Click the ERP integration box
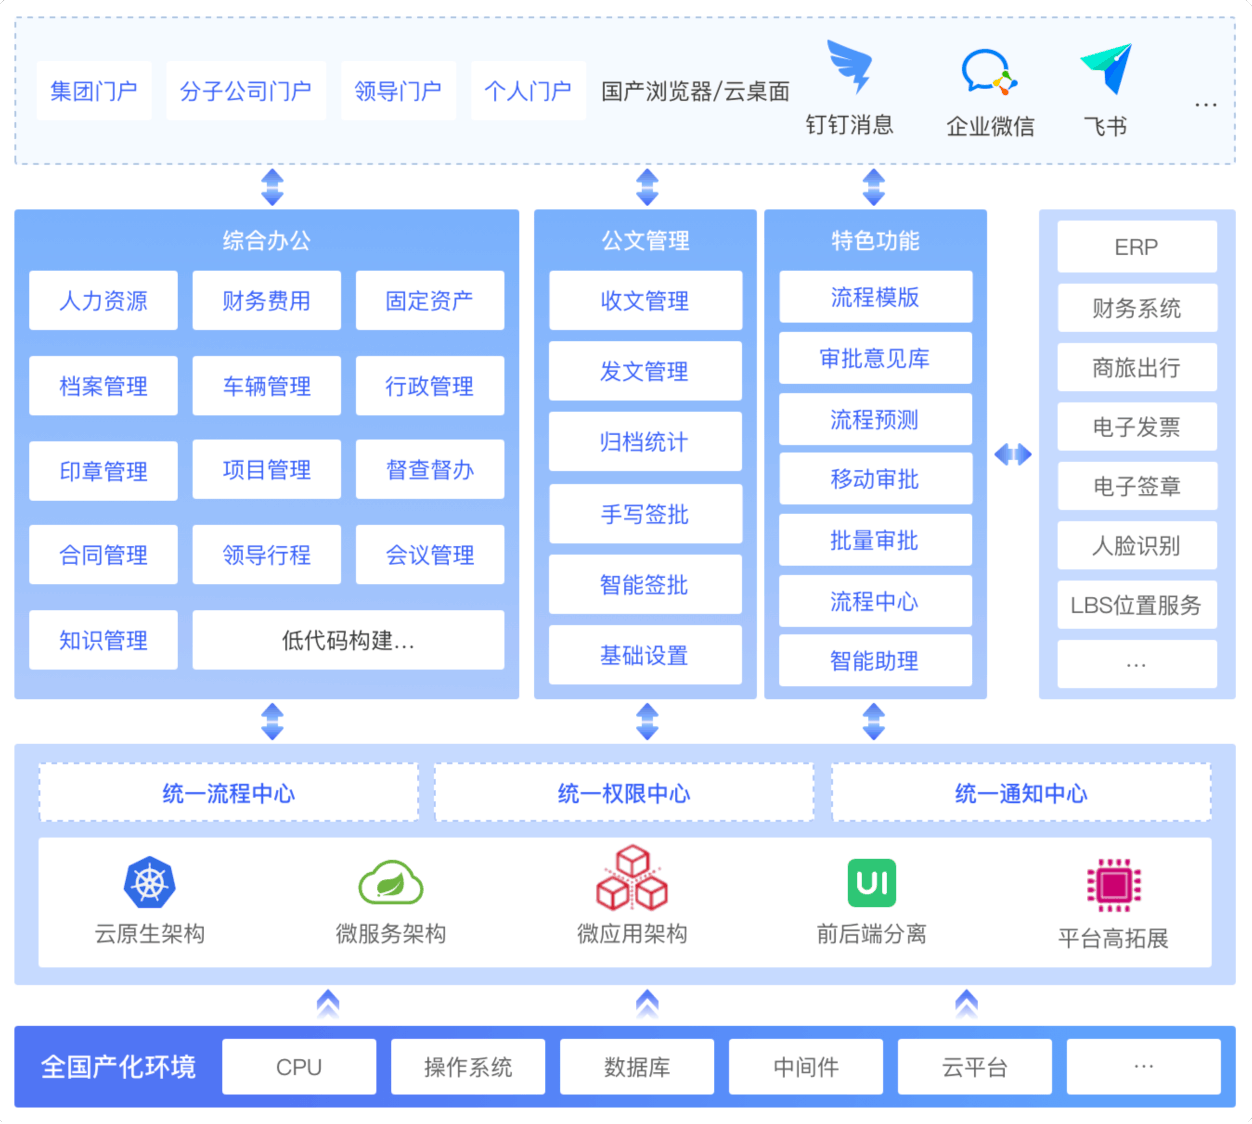The width and height of the screenshot is (1252, 1124). click(1137, 247)
